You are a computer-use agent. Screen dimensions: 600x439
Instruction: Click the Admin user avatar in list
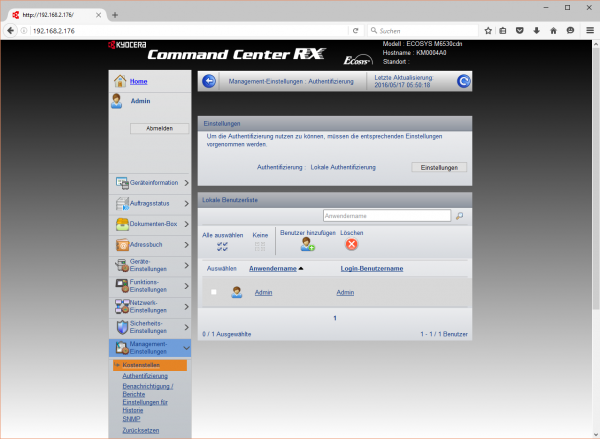[237, 292]
